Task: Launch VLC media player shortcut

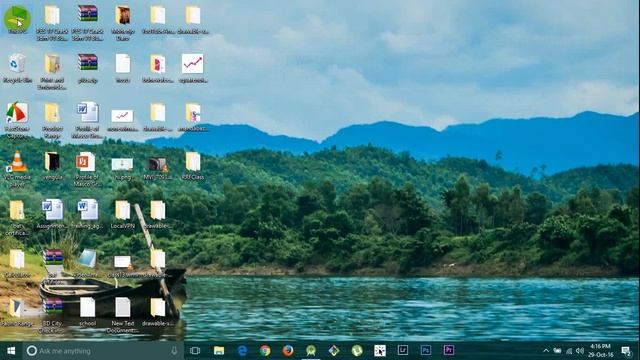Action: click(x=17, y=169)
